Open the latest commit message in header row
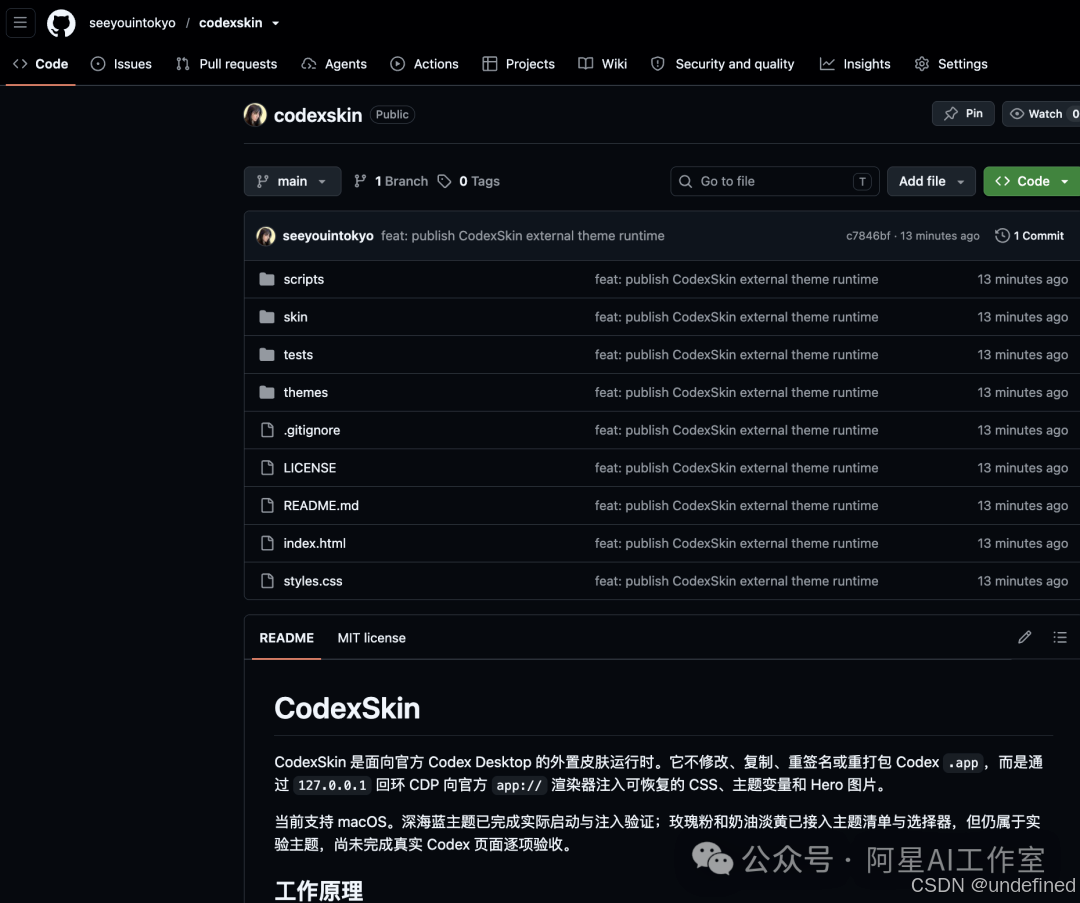 (x=523, y=236)
